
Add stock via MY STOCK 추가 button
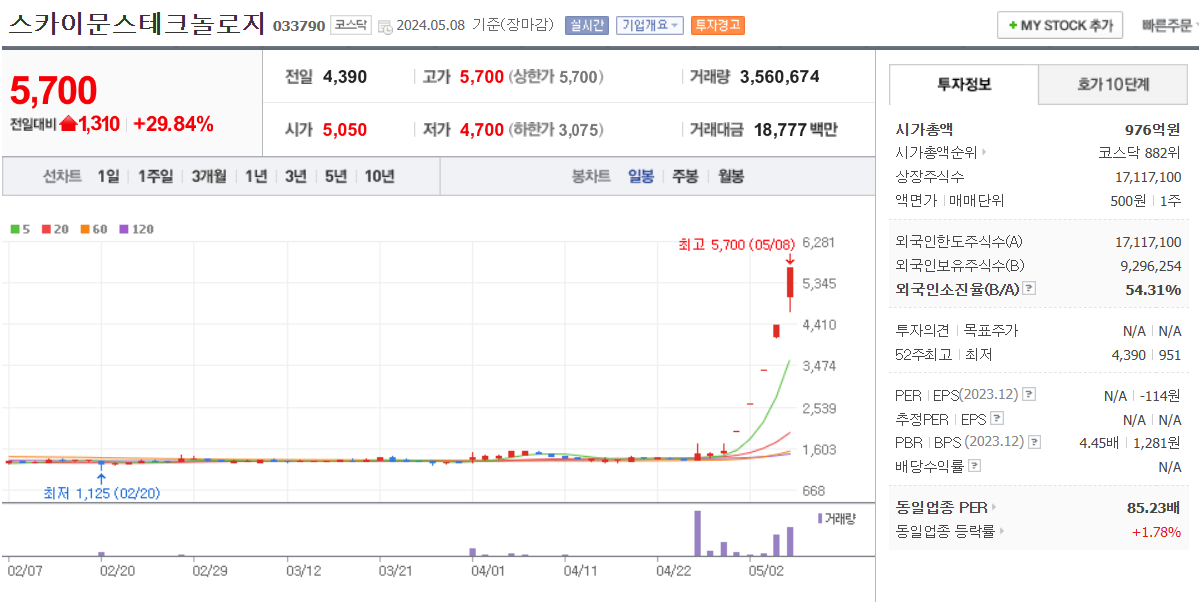1060,25
